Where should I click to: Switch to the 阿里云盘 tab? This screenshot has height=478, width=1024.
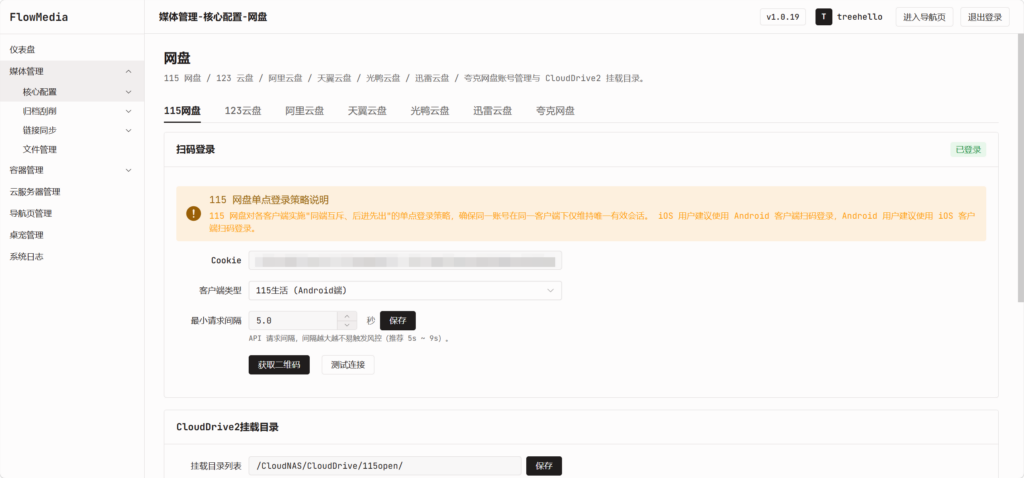[304, 111]
